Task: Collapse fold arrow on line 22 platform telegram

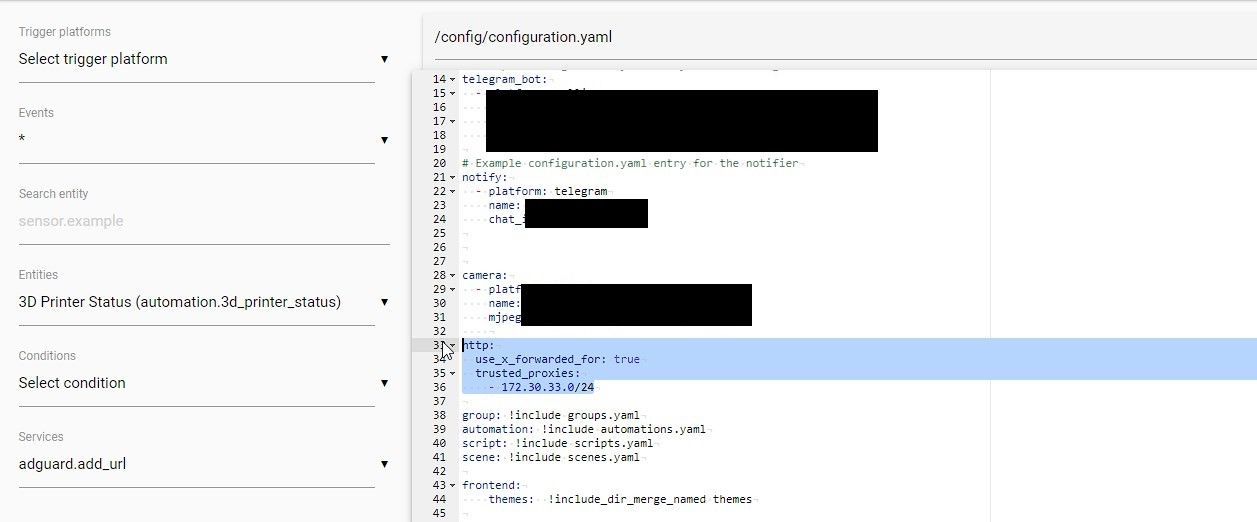Action: coord(453,191)
